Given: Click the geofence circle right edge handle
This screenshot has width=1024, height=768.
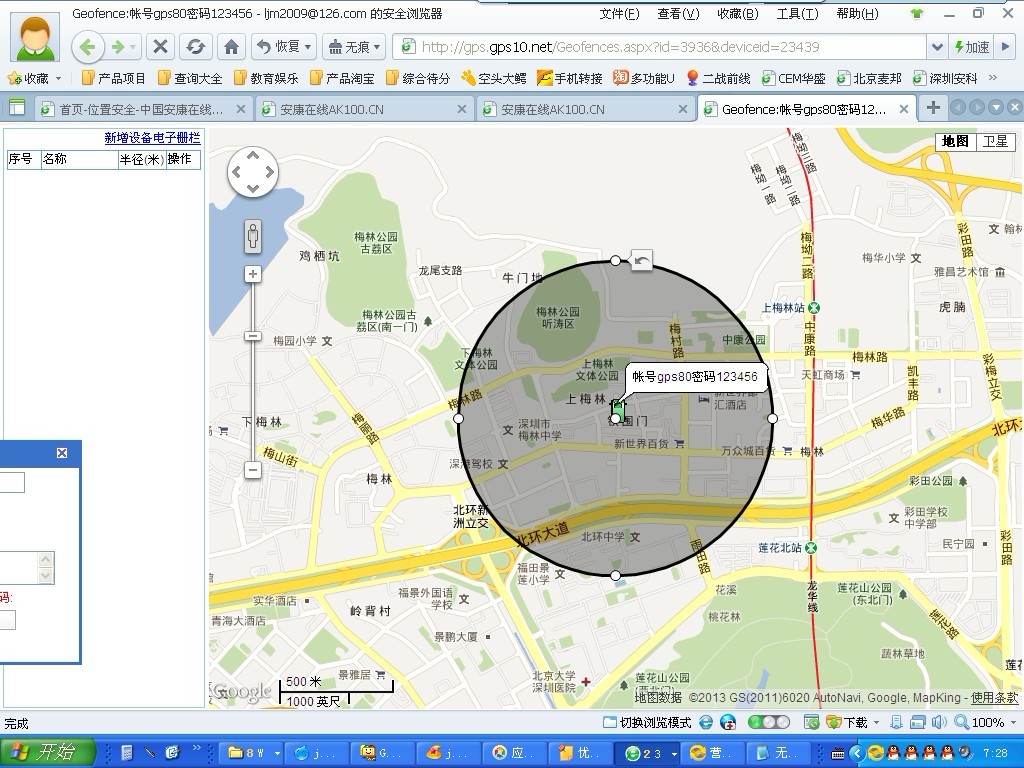Looking at the screenshot, I should 773,418.
